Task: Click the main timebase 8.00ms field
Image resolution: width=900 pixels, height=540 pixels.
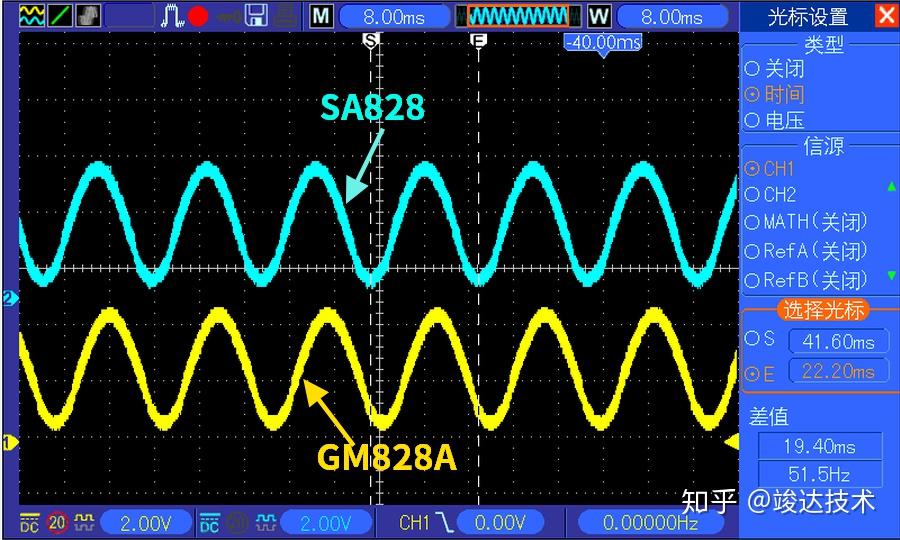Action: 394,17
